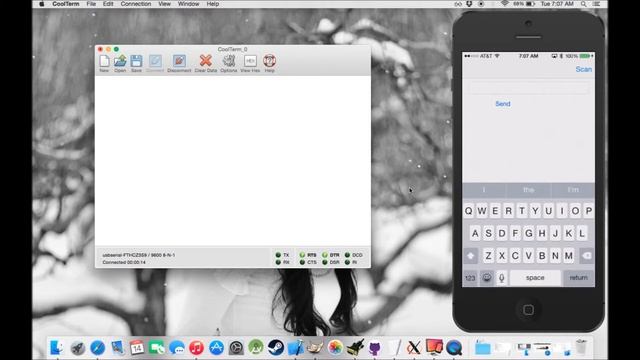The height and width of the screenshot is (360, 640).
Task: Click the Wi-Fi icon in menu bar
Action: (x=505, y=4)
